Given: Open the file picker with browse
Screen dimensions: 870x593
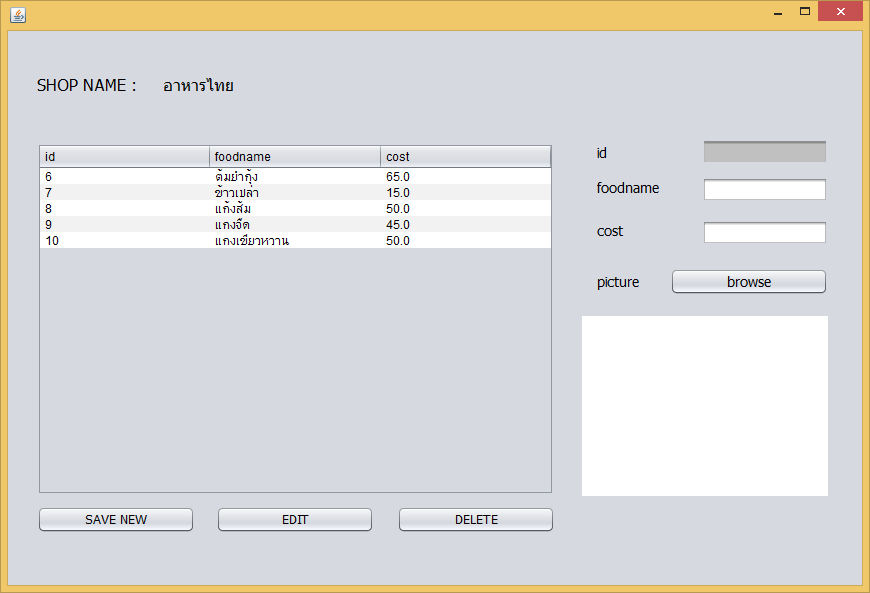Looking at the screenshot, I should coord(748,282).
